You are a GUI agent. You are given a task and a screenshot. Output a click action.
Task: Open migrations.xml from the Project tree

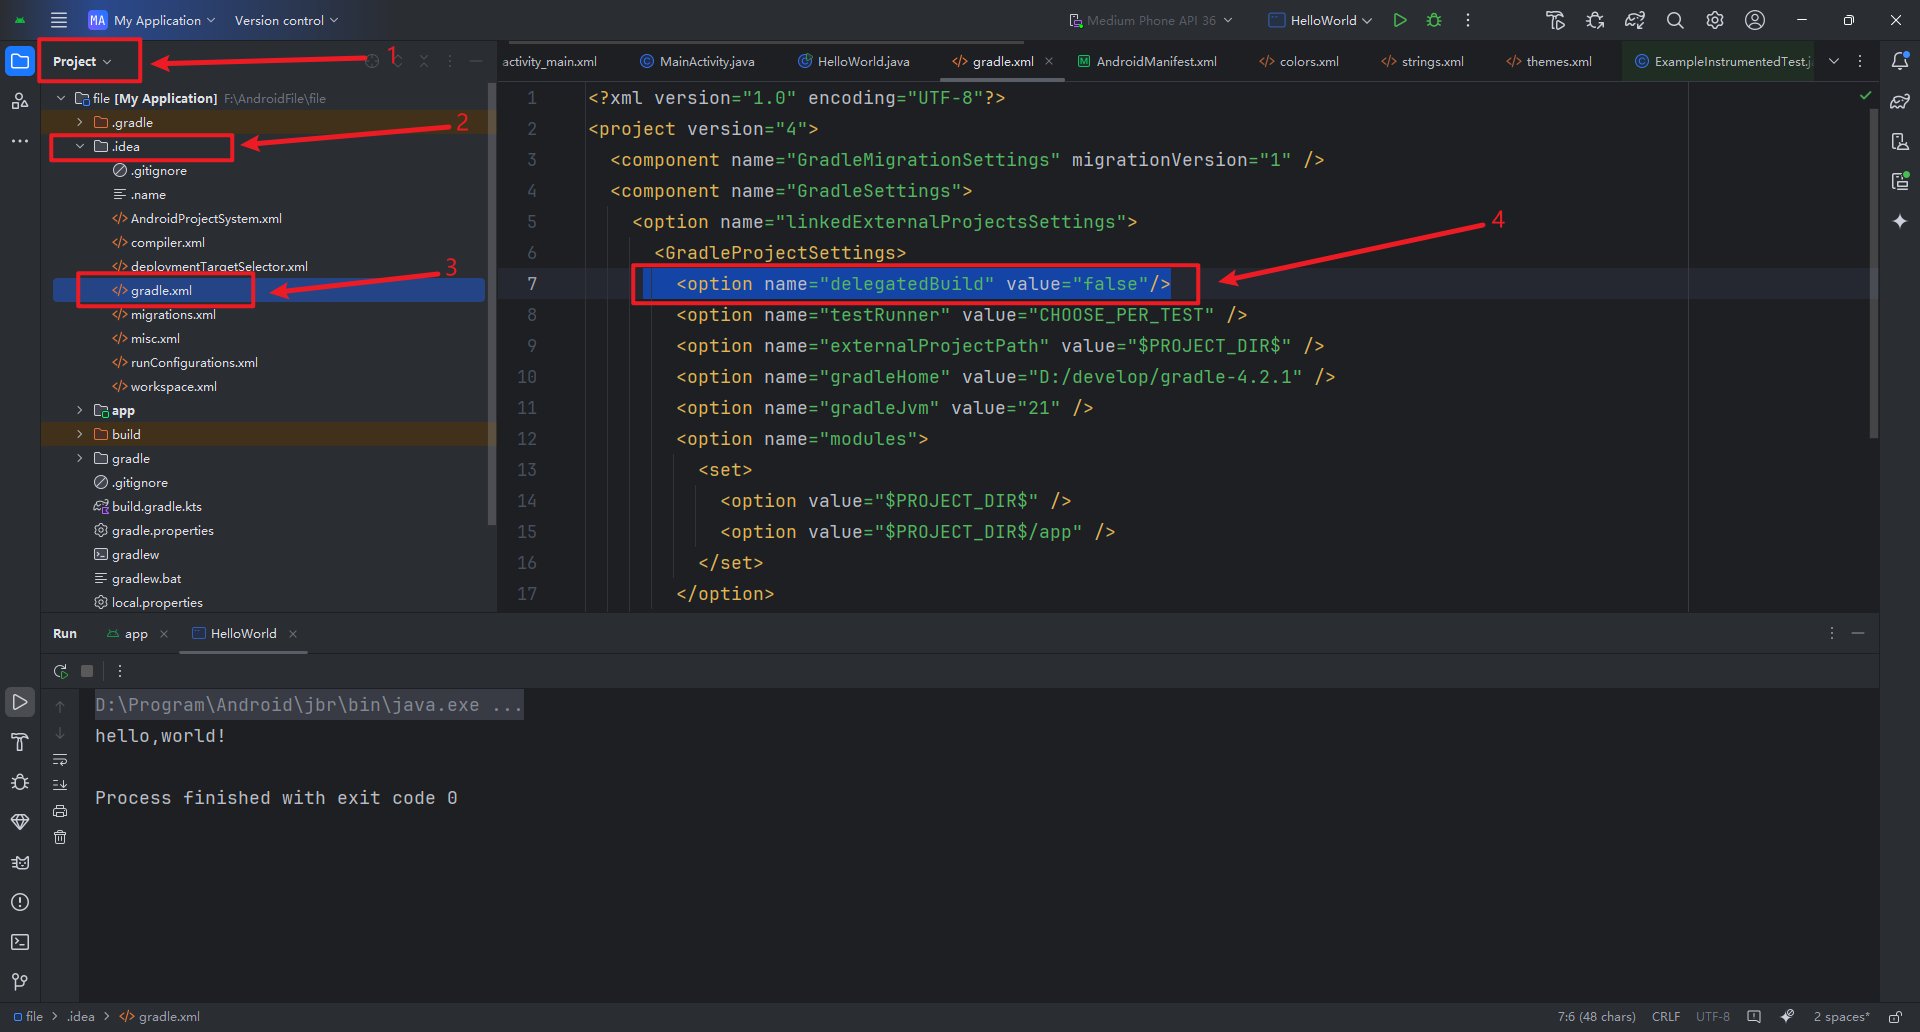(172, 314)
